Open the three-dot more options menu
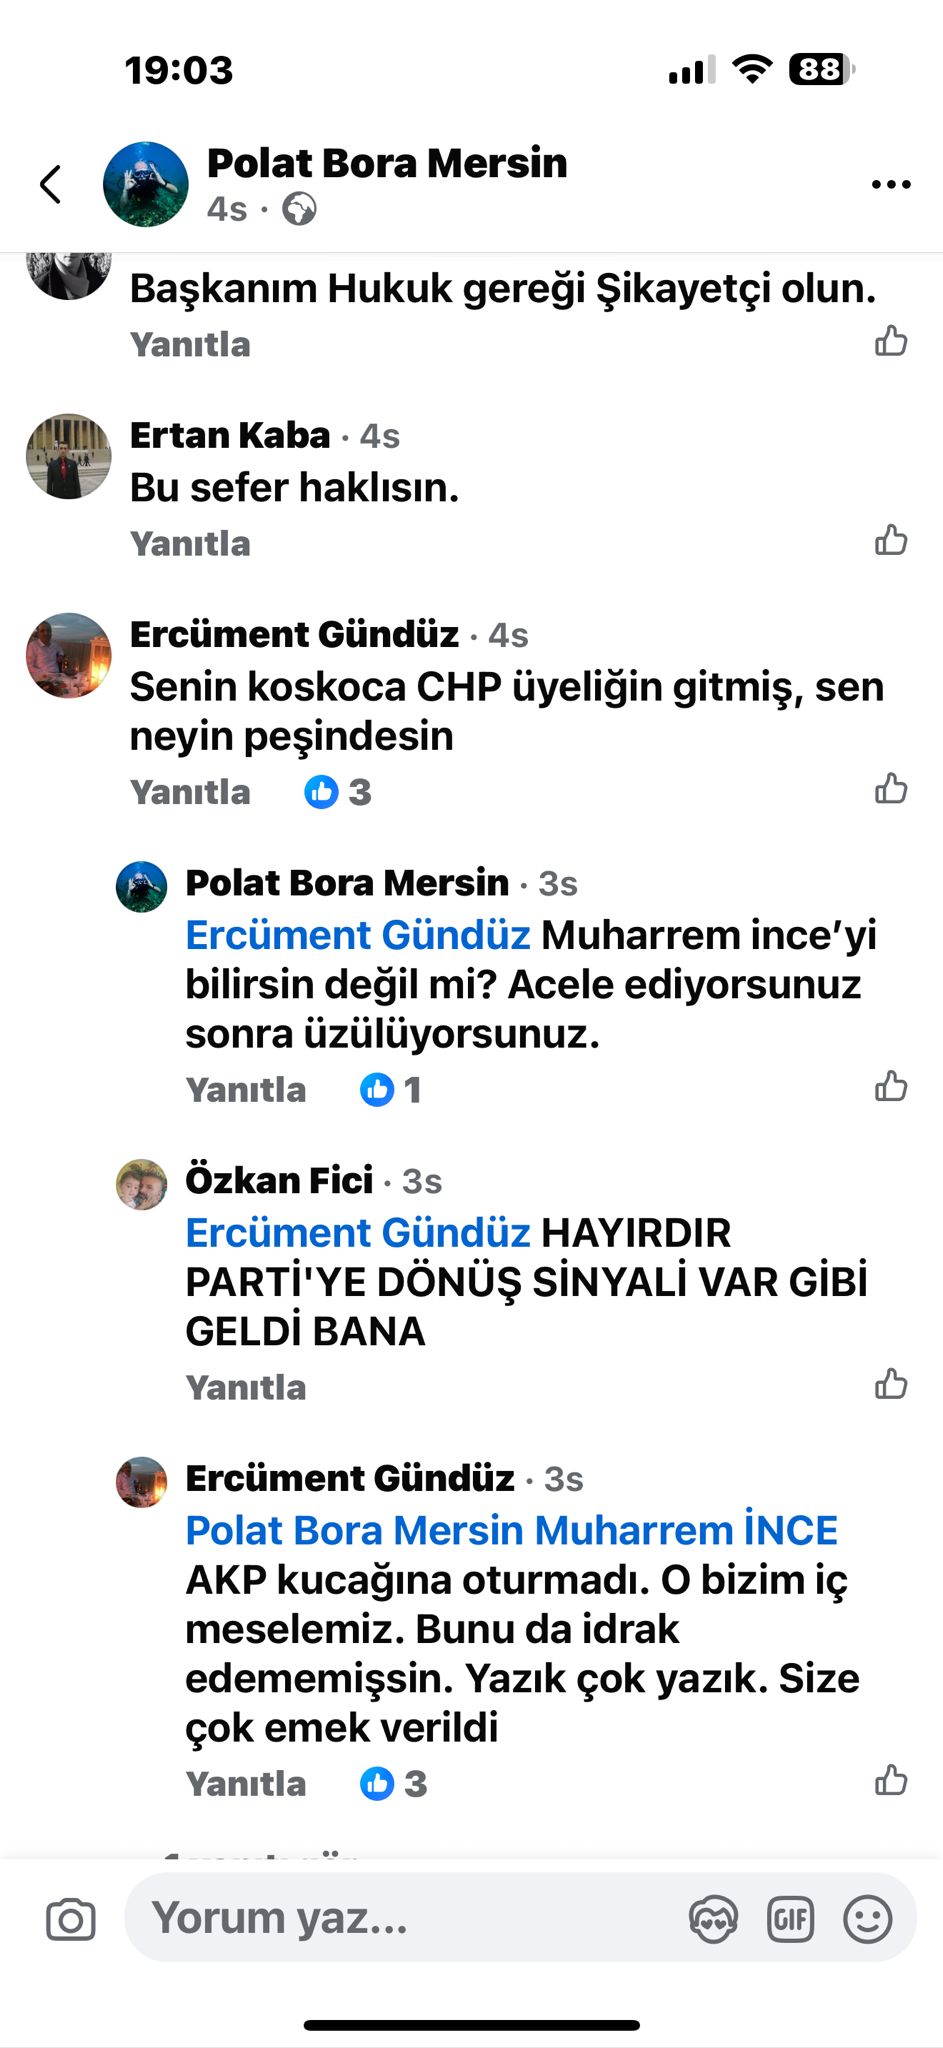943x2048 pixels. tap(891, 184)
